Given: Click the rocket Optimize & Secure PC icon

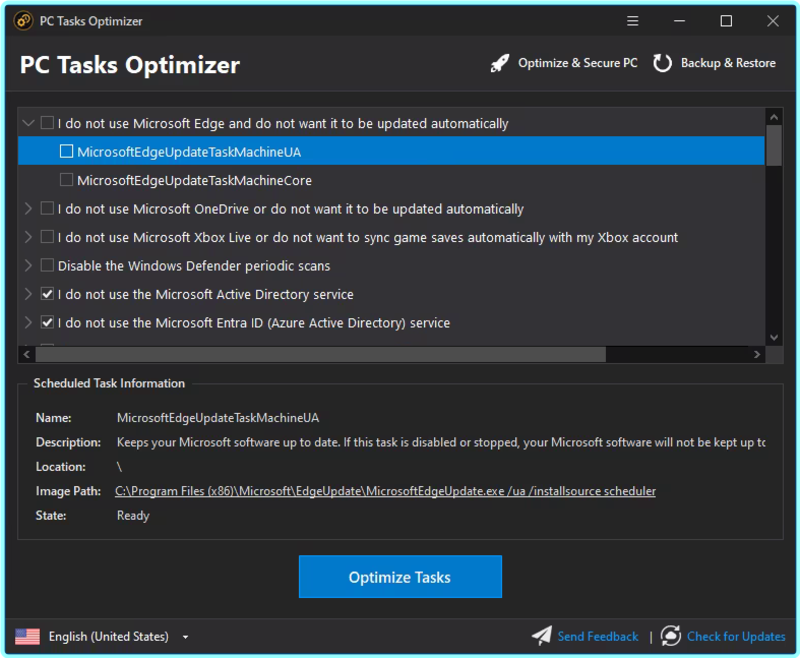Looking at the screenshot, I should click(500, 63).
